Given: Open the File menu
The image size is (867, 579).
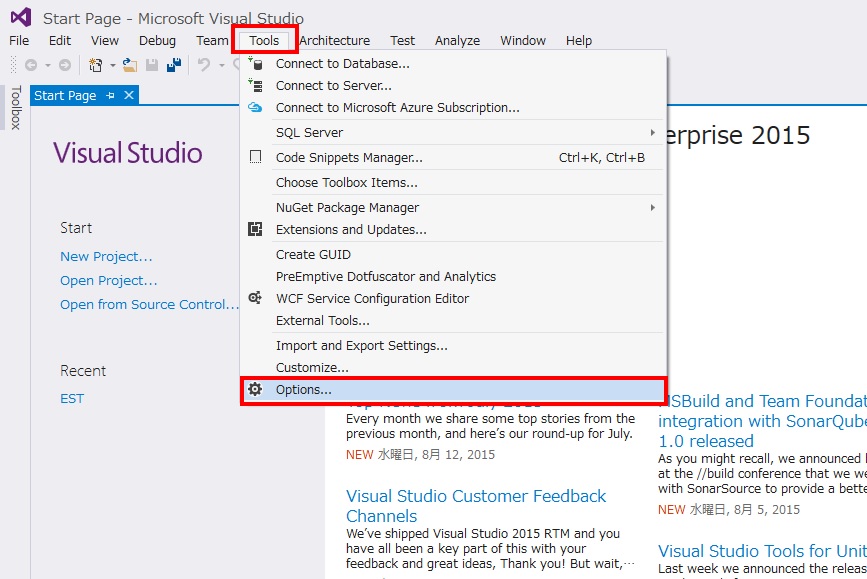Looking at the screenshot, I should pos(19,40).
